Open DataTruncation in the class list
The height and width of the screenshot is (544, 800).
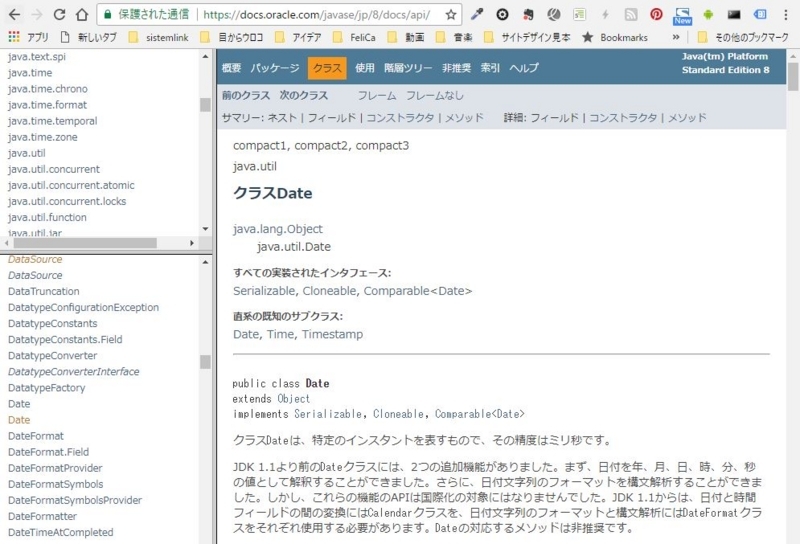43,291
